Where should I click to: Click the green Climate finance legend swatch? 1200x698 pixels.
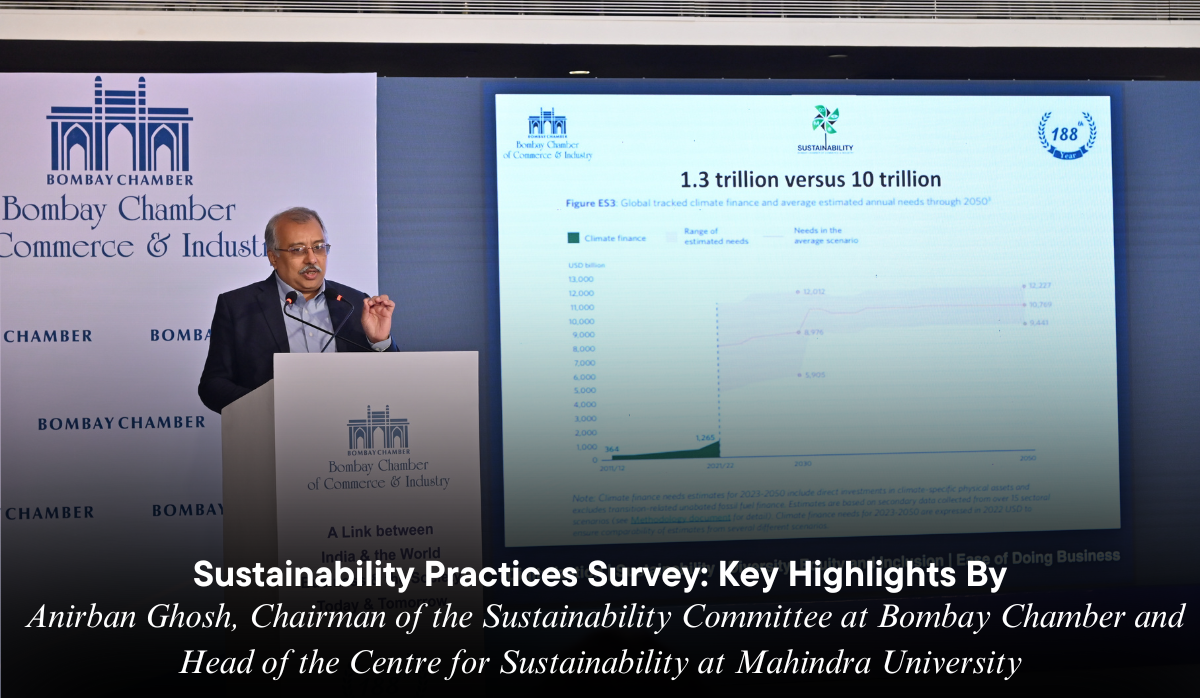click(573, 238)
